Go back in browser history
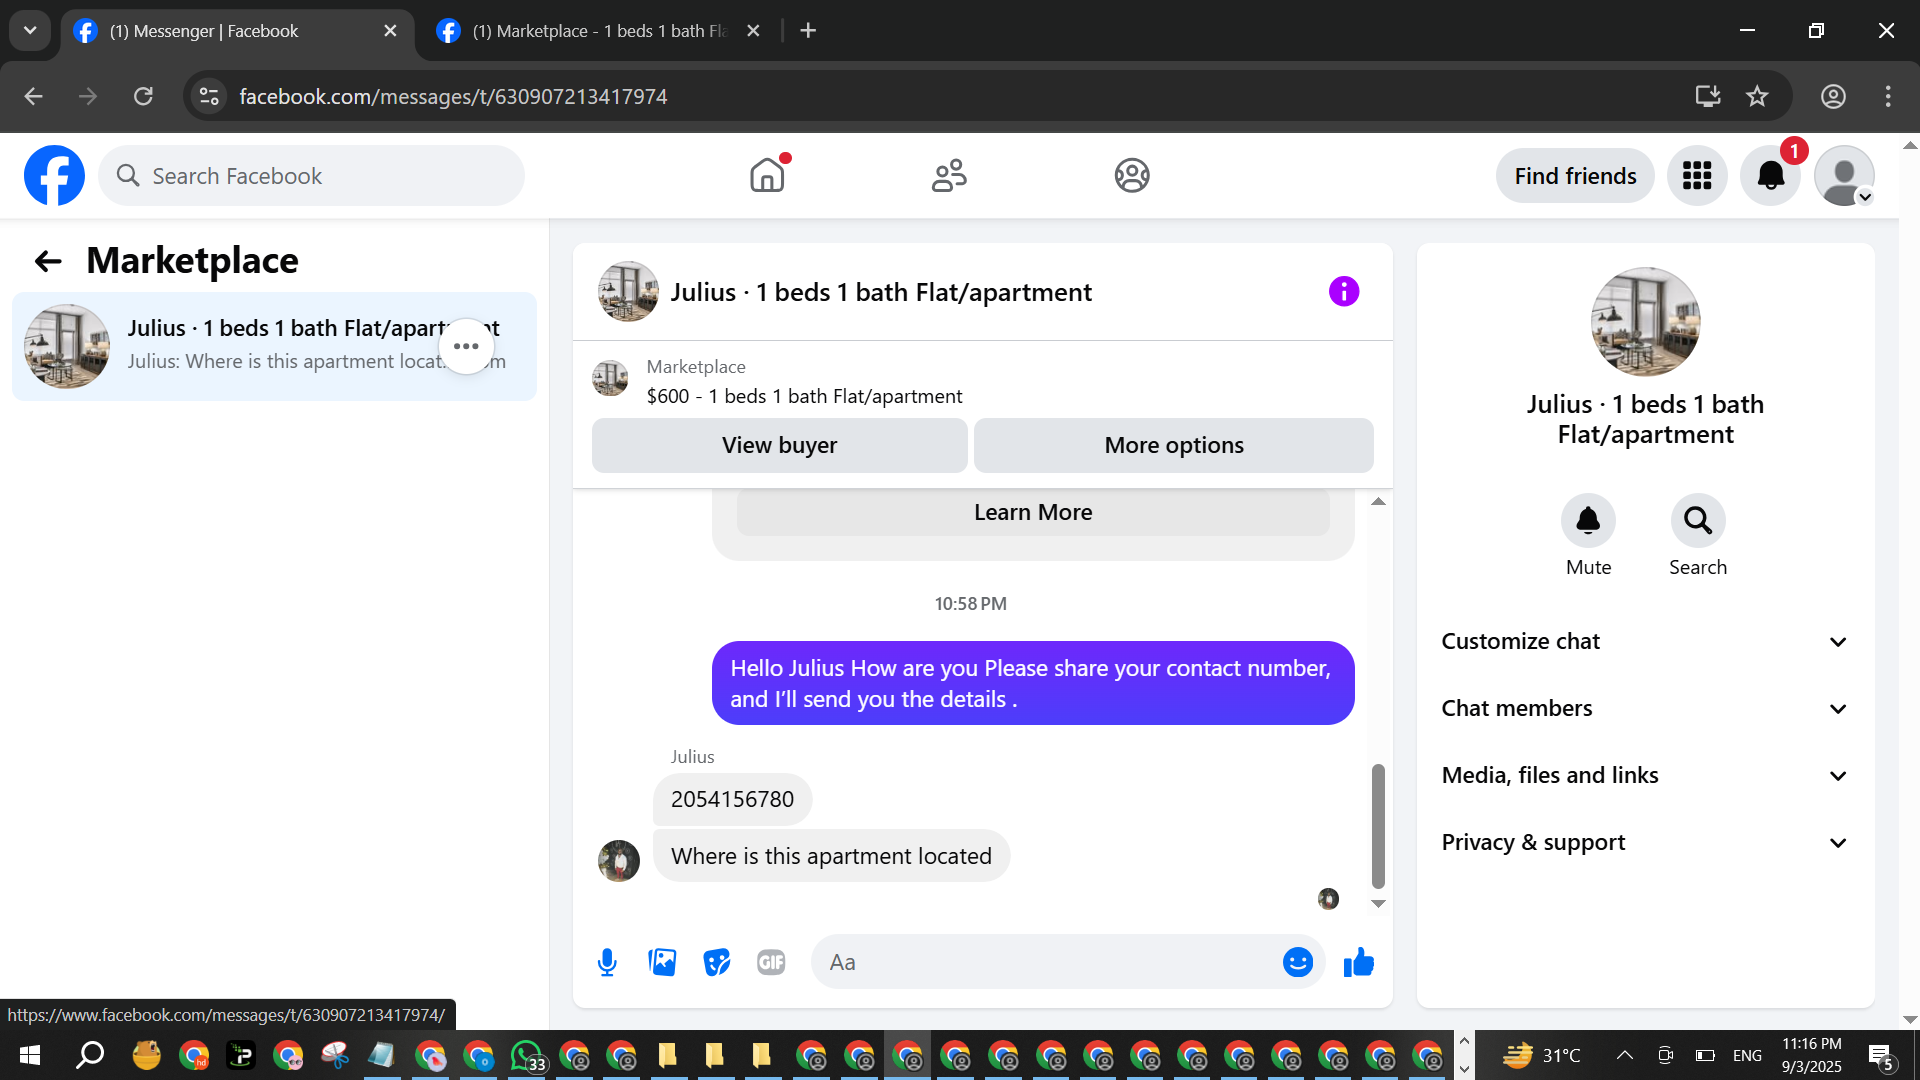The height and width of the screenshot is (1080, 1920). 33,96
